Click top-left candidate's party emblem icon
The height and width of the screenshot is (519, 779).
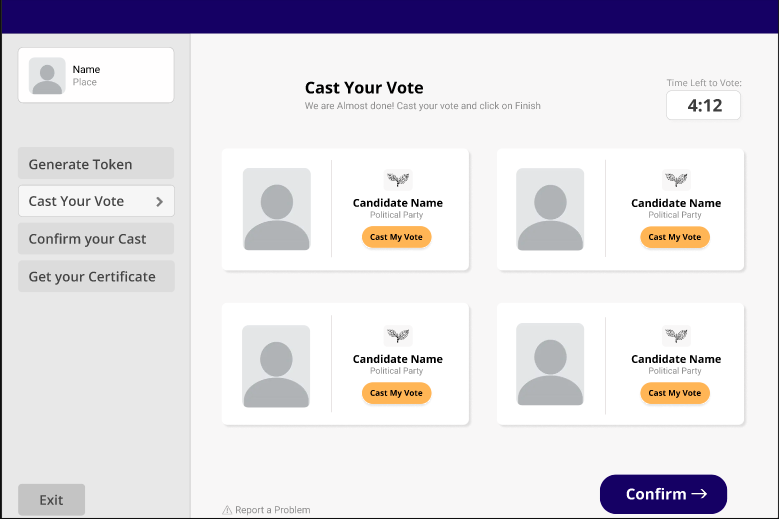click(398, 180)
